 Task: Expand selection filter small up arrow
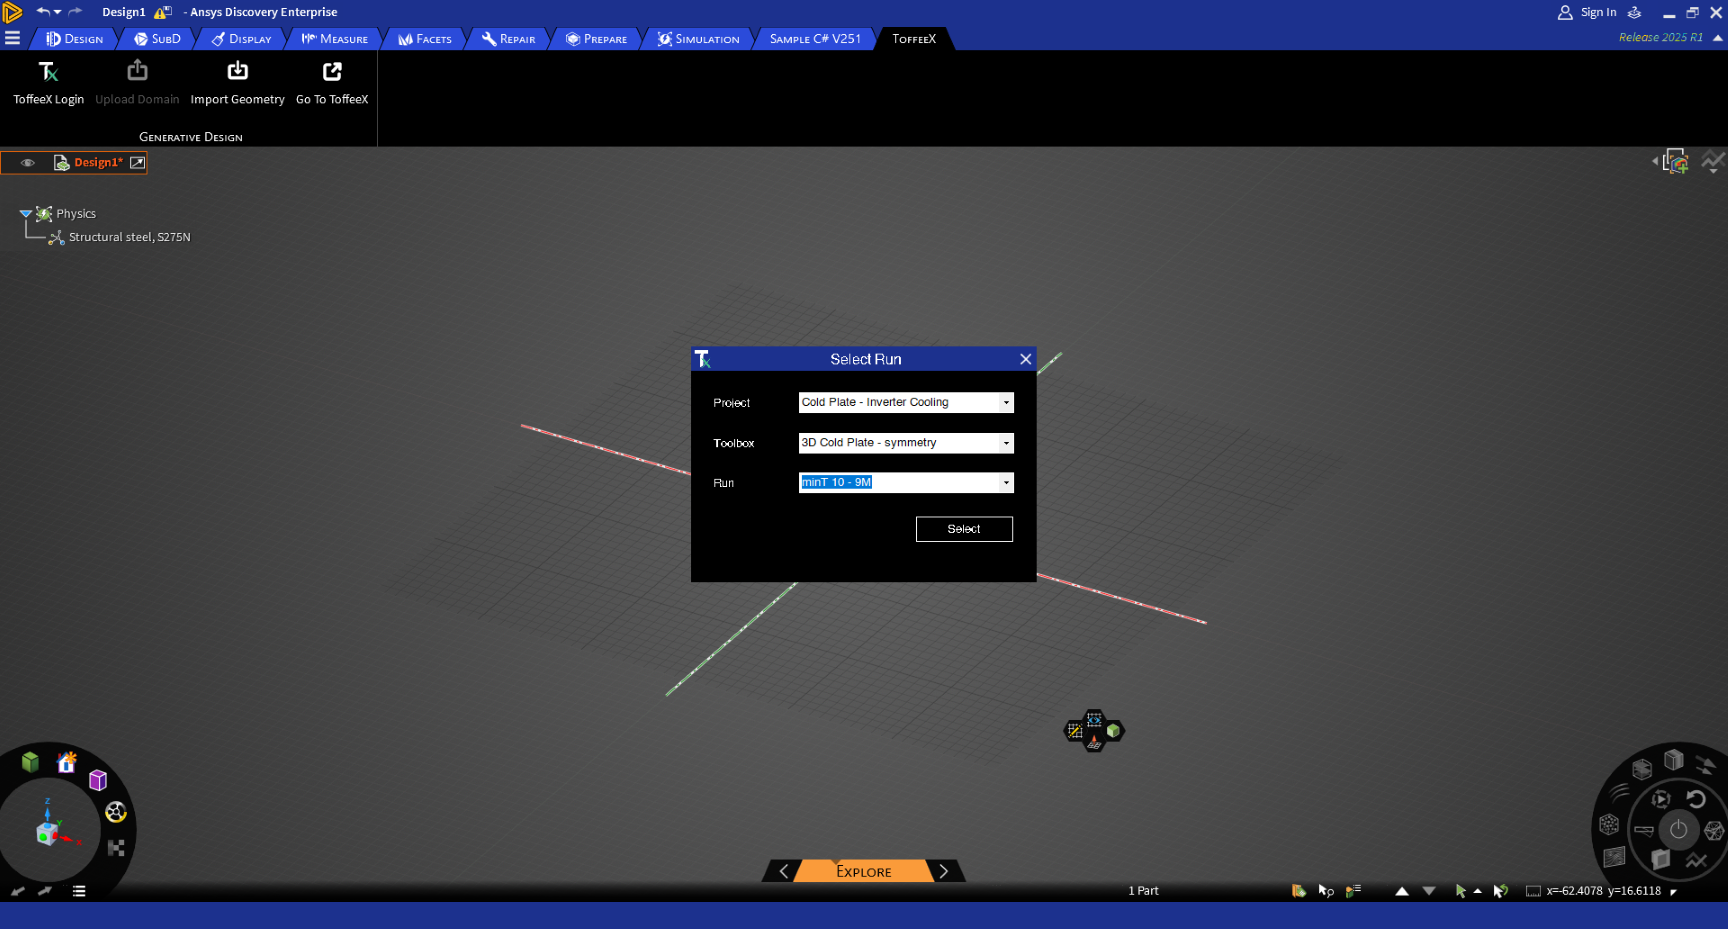pos(1477,890)
